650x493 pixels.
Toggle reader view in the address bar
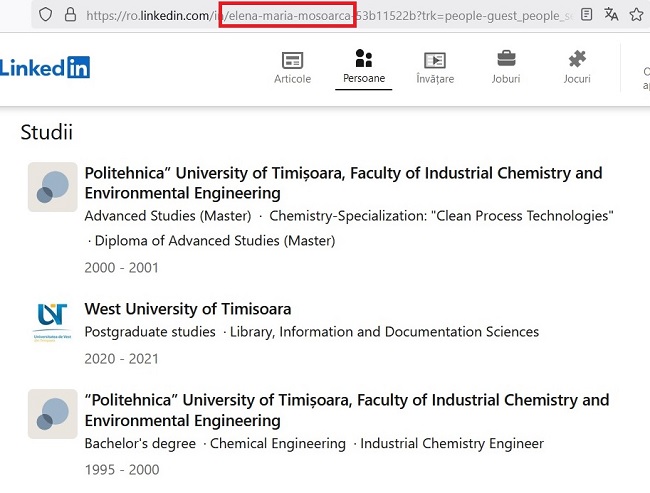pyautogui.click(x=586, y=15)
